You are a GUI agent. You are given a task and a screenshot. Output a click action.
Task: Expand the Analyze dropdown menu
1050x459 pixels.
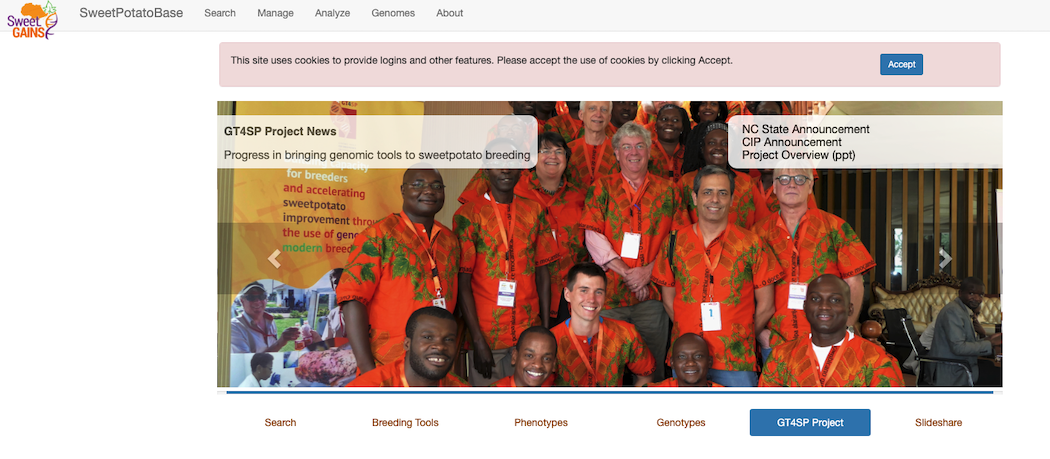coord(332,13)
